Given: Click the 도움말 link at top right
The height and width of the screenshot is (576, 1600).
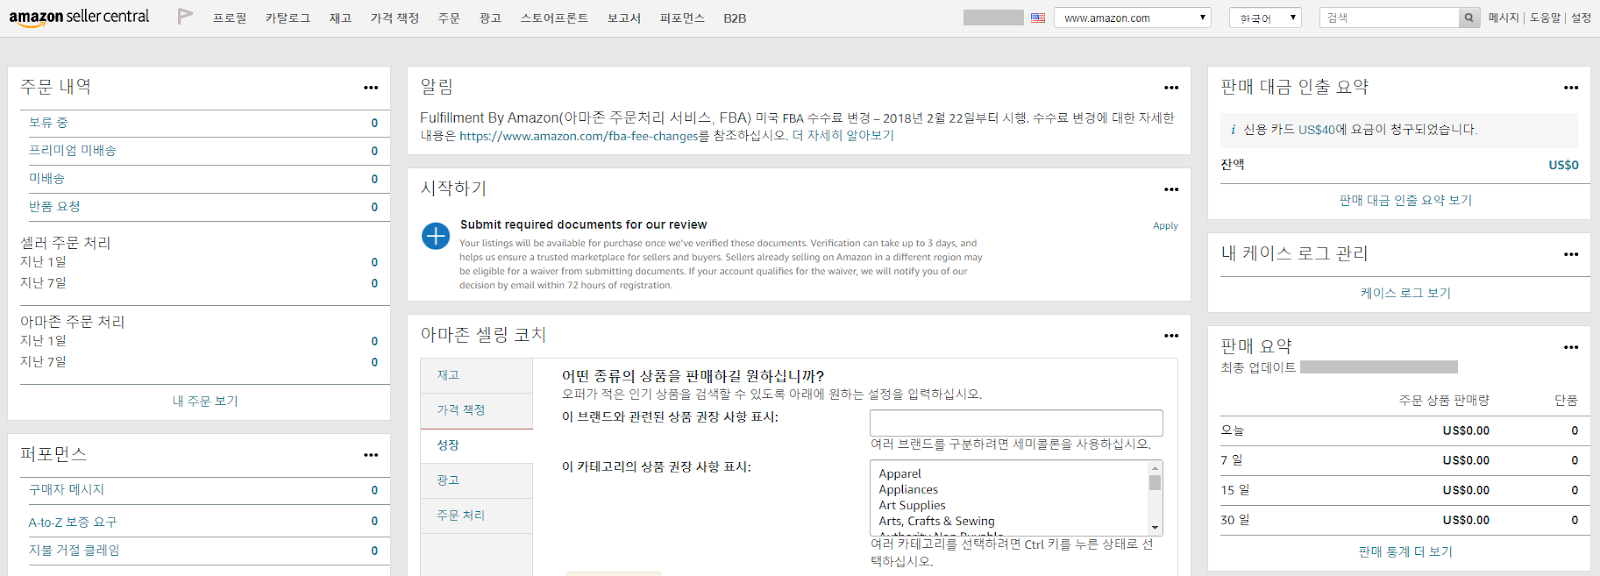Looking at the screenshot, I should (1545, 18).
